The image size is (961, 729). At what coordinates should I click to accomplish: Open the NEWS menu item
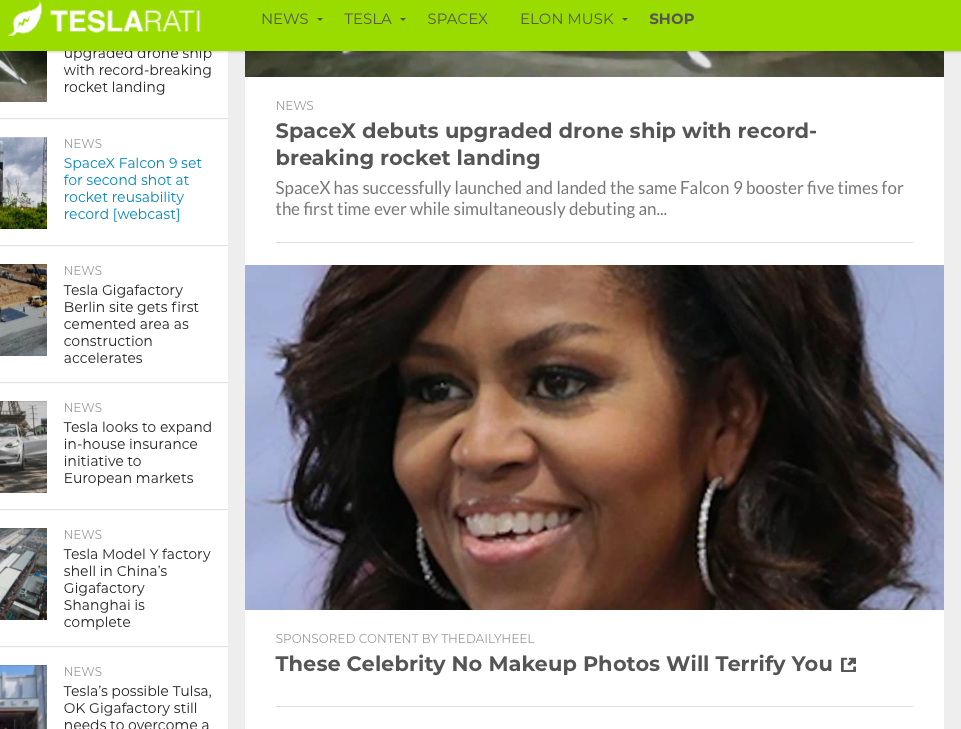[x=285, y=19]
